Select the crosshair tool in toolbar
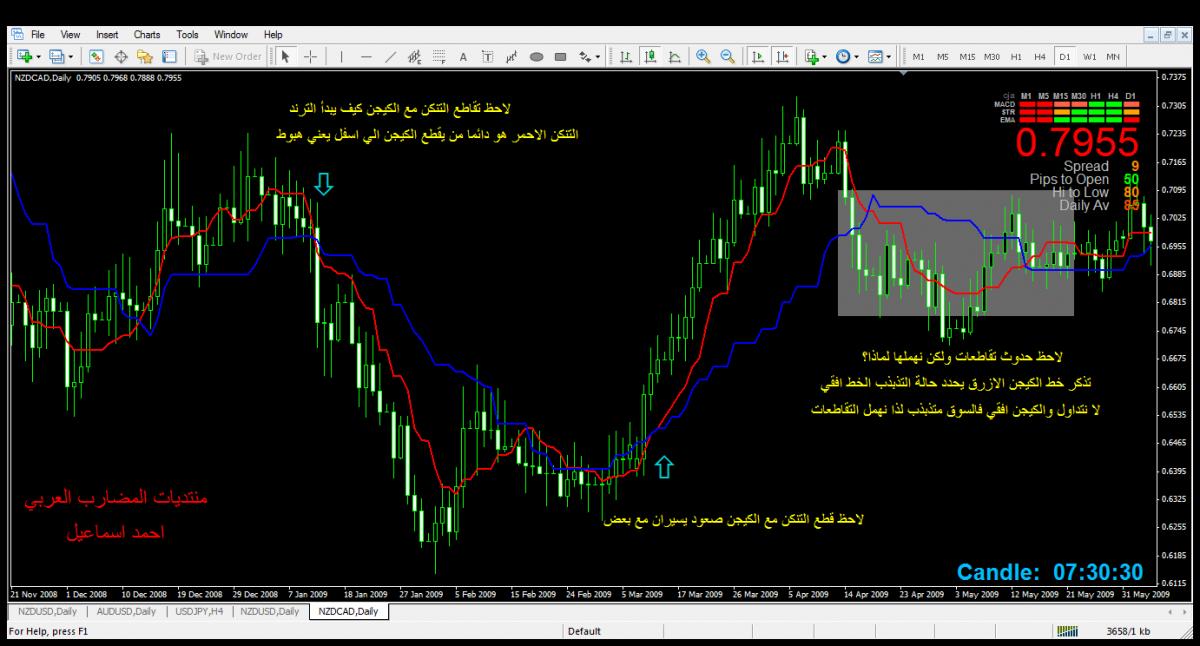1200x646 pixels. (x=310, y=57)
